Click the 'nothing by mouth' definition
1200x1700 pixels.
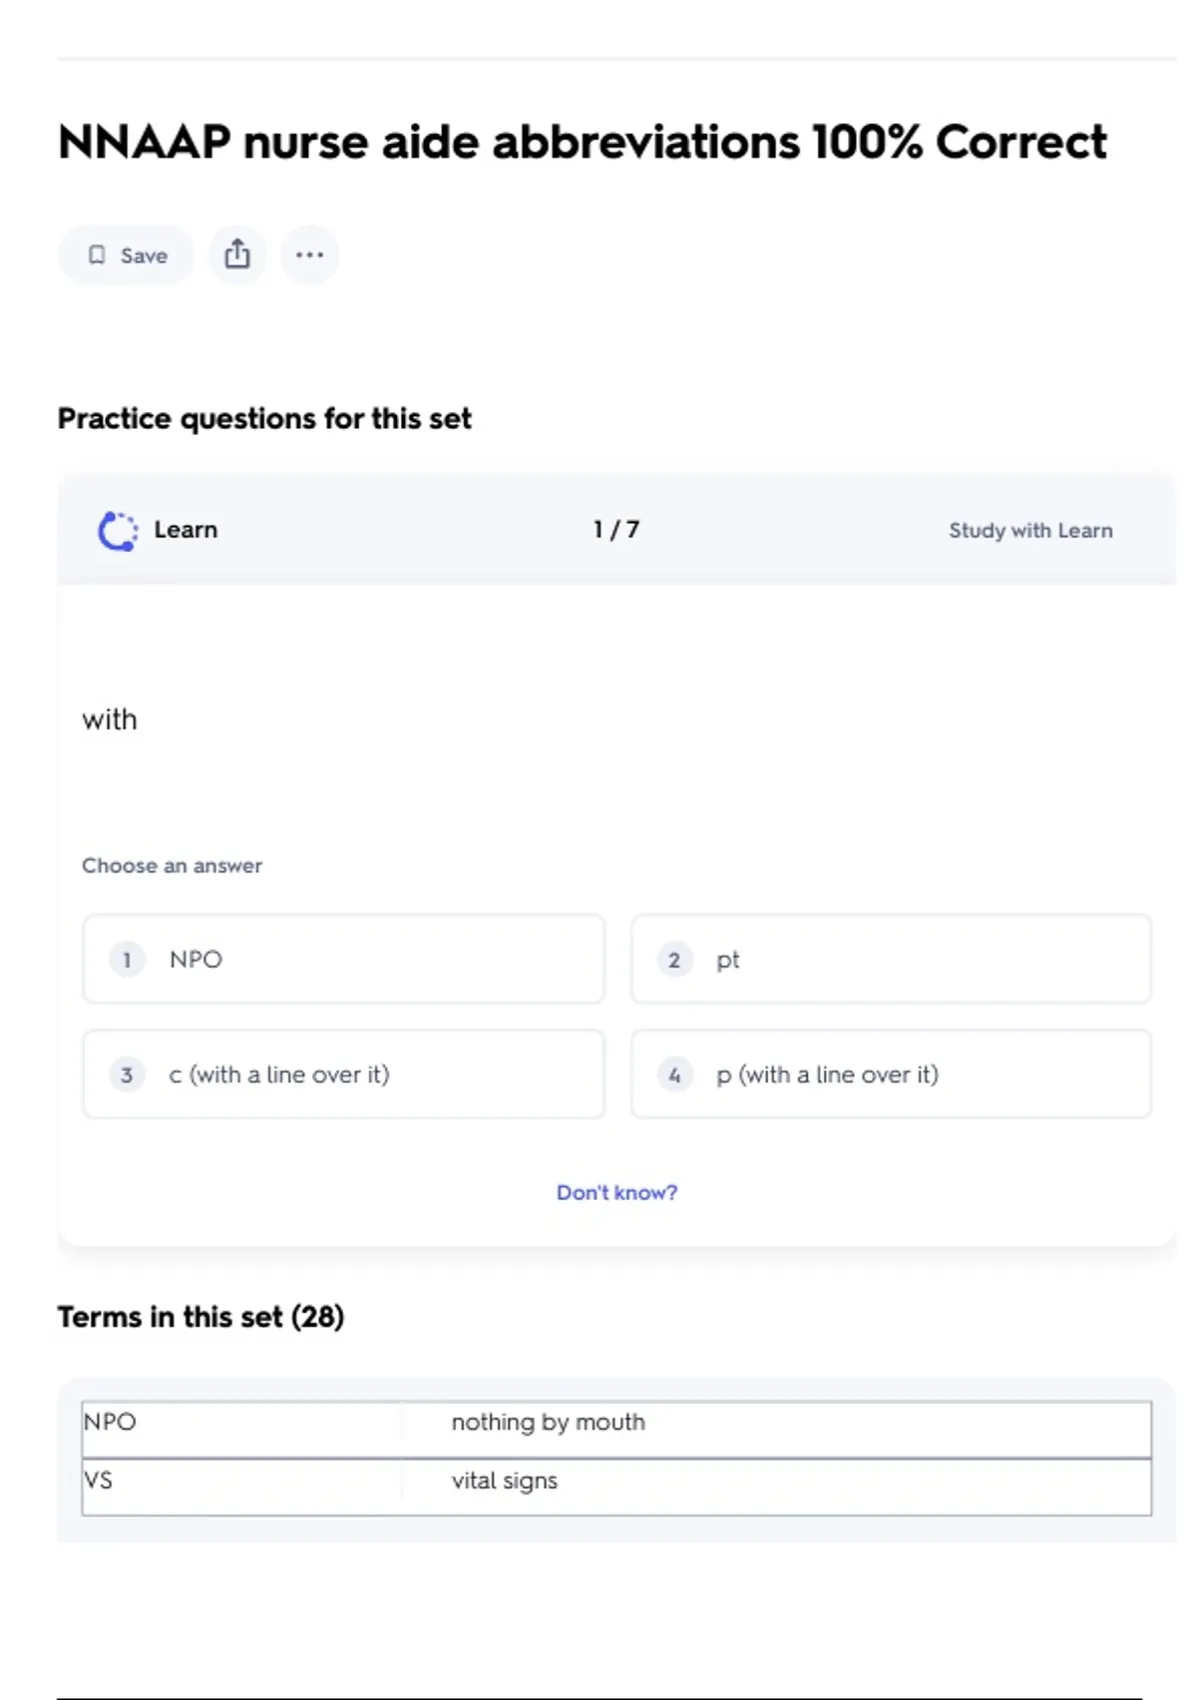548,1422
